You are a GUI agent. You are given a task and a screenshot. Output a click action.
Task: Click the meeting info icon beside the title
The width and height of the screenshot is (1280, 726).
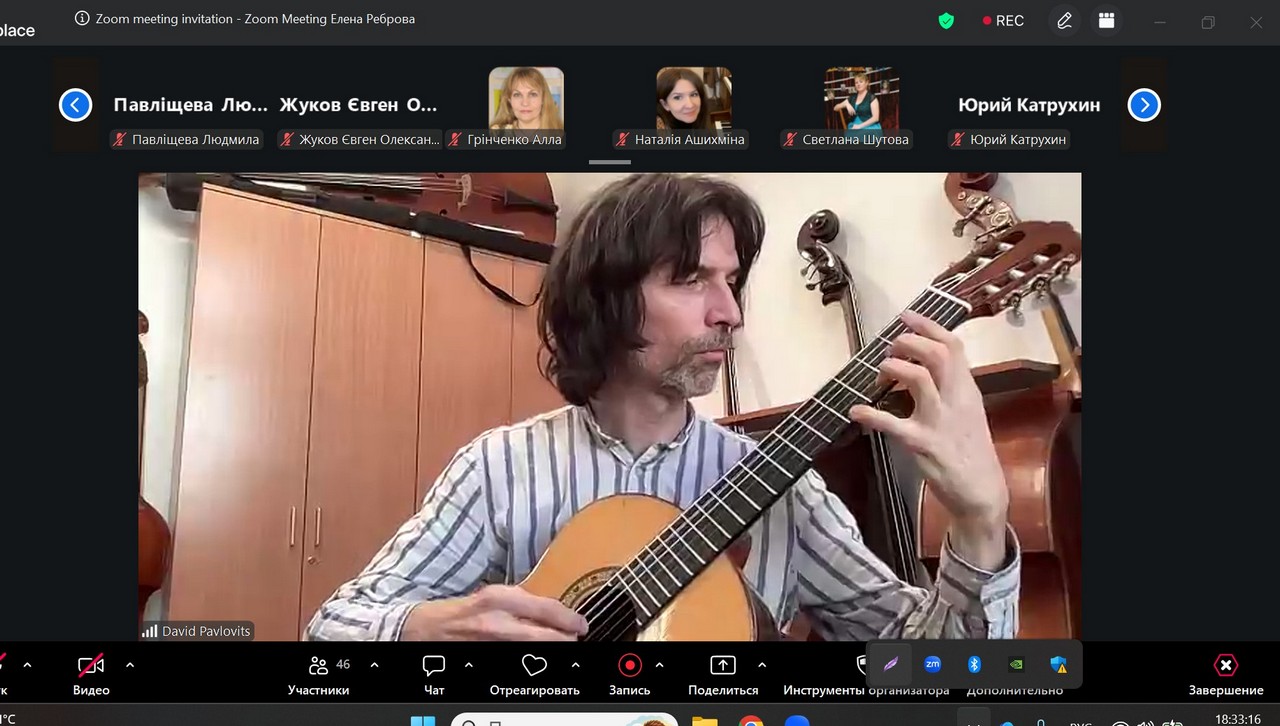[82, 19]
